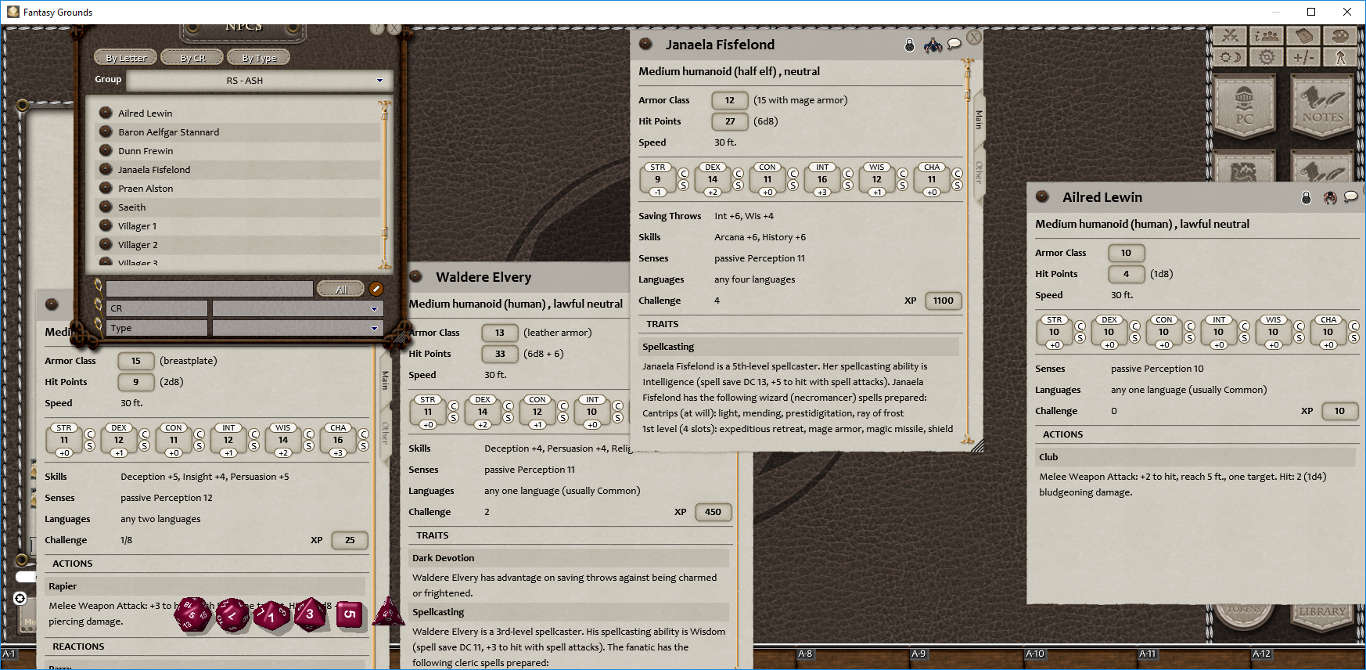Click the chat bubble on Janaela Fisfelond's sheet
The width and height of the screenshot is (1366, 670).
click(953, 44)
